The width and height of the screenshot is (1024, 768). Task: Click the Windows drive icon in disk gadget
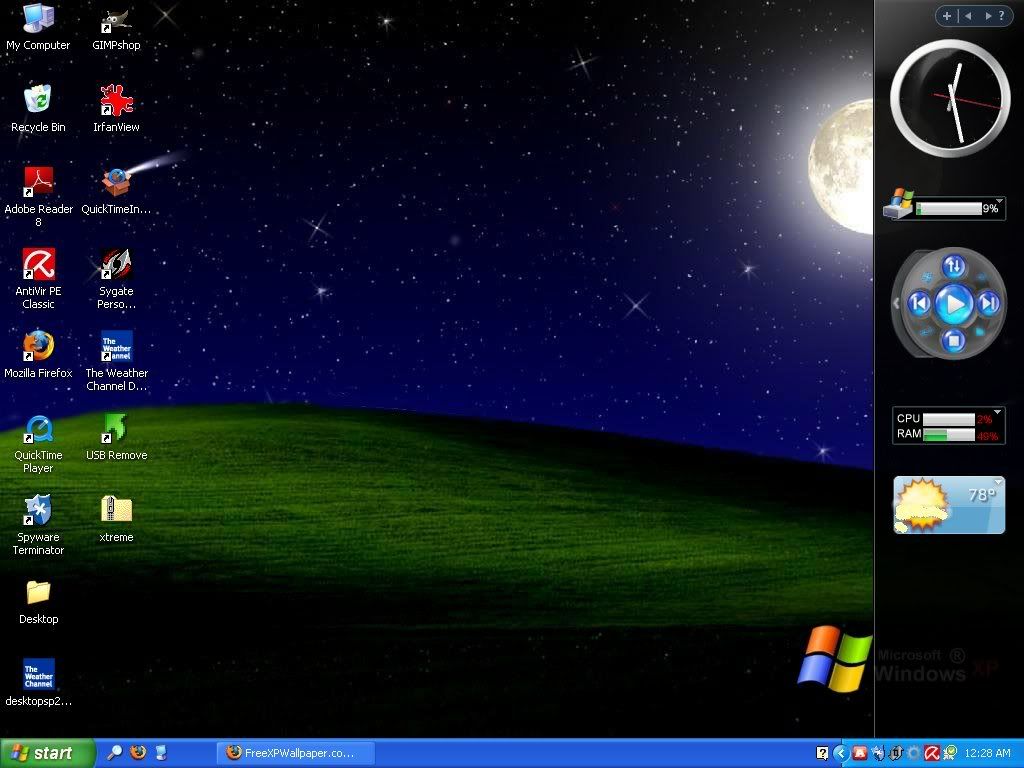pos(898,203)
